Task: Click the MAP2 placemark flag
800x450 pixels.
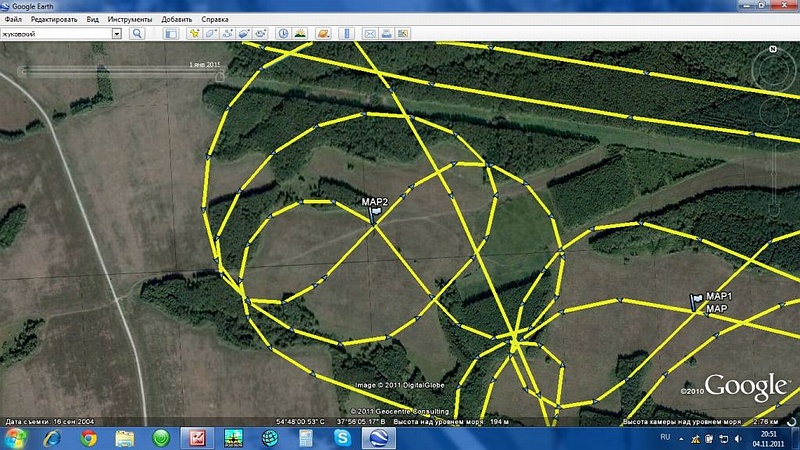Action: click(376, 212)
